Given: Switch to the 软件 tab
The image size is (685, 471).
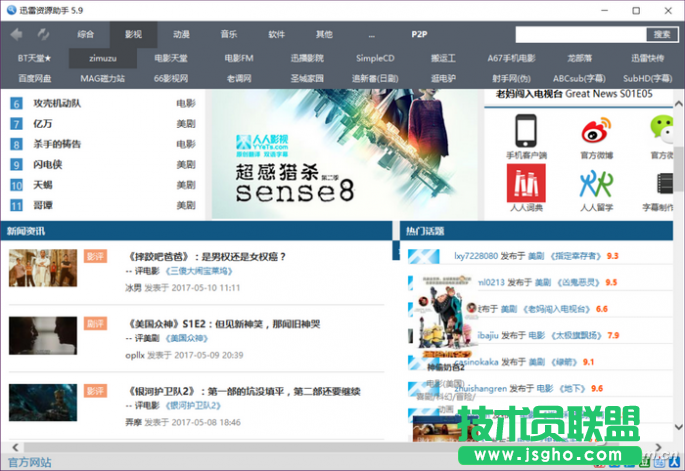Looking at the screenshot, I should pos(277,34).
